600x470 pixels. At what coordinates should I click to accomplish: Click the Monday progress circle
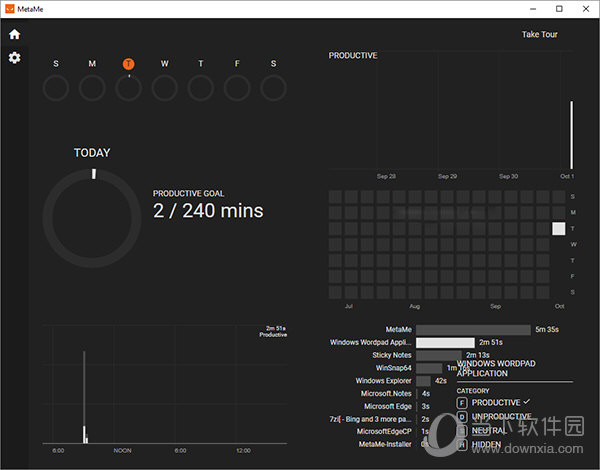[92, 88]
